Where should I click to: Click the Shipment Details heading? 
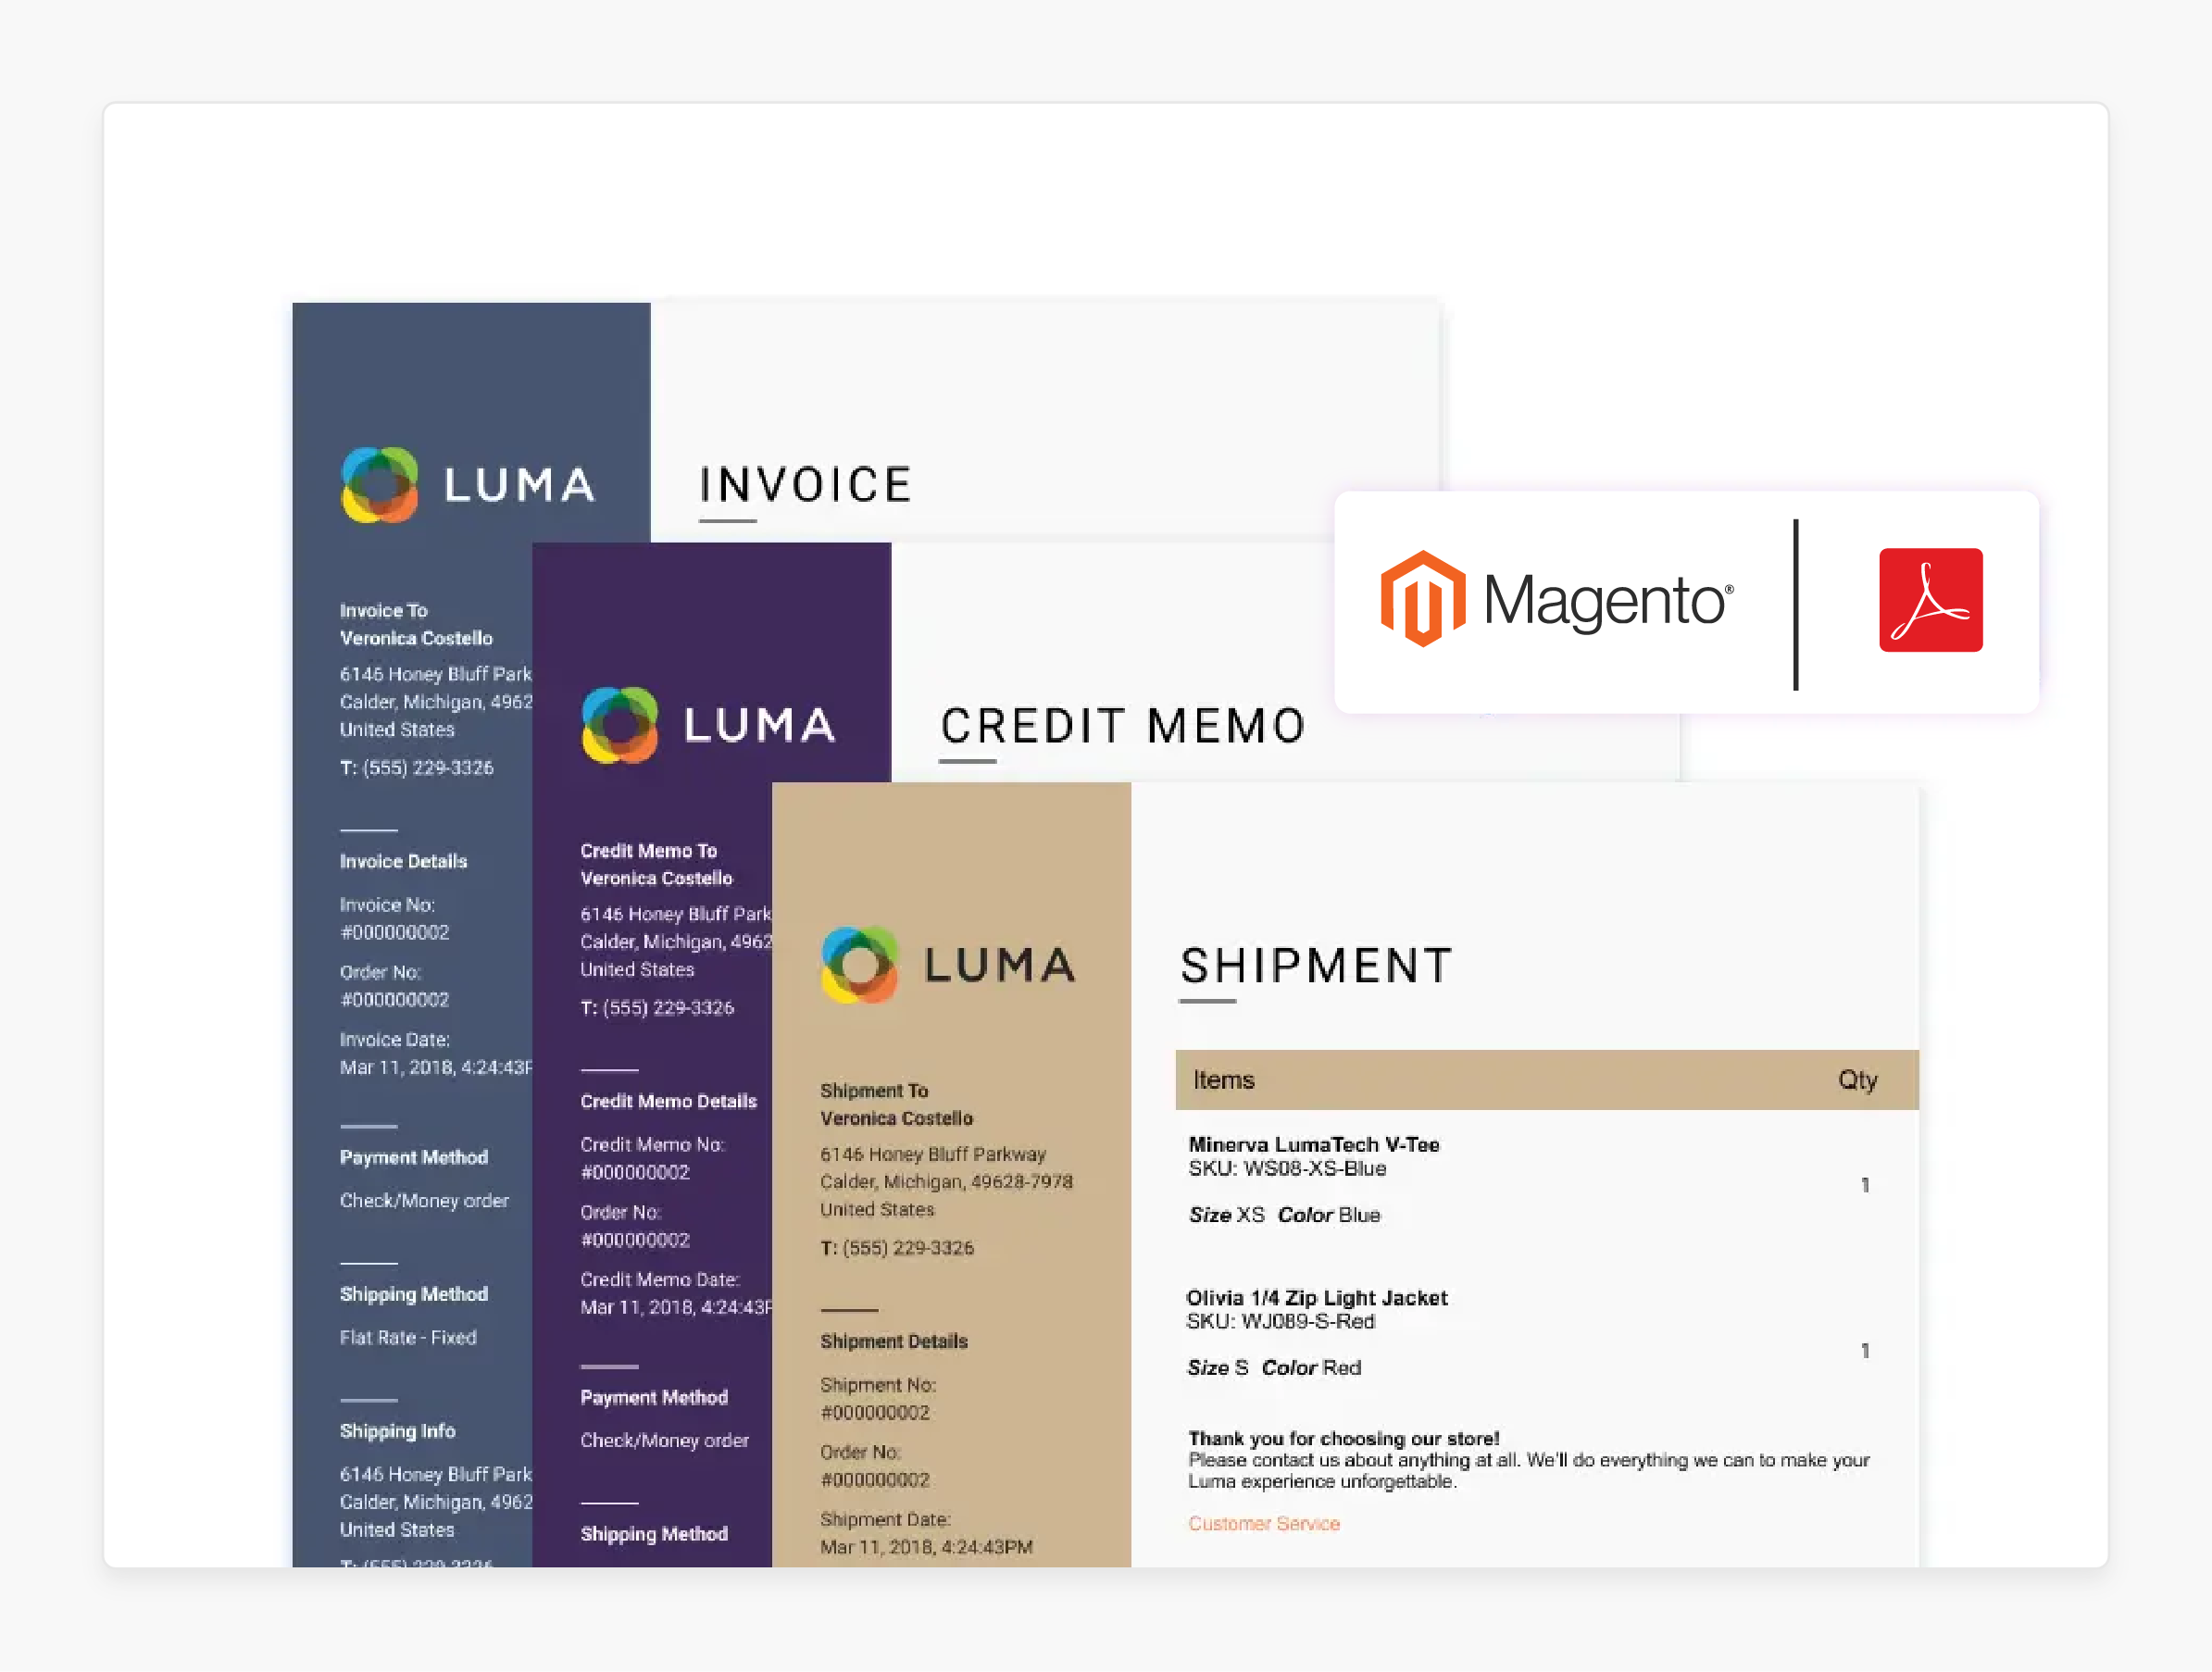click(x=894, y=1341)
